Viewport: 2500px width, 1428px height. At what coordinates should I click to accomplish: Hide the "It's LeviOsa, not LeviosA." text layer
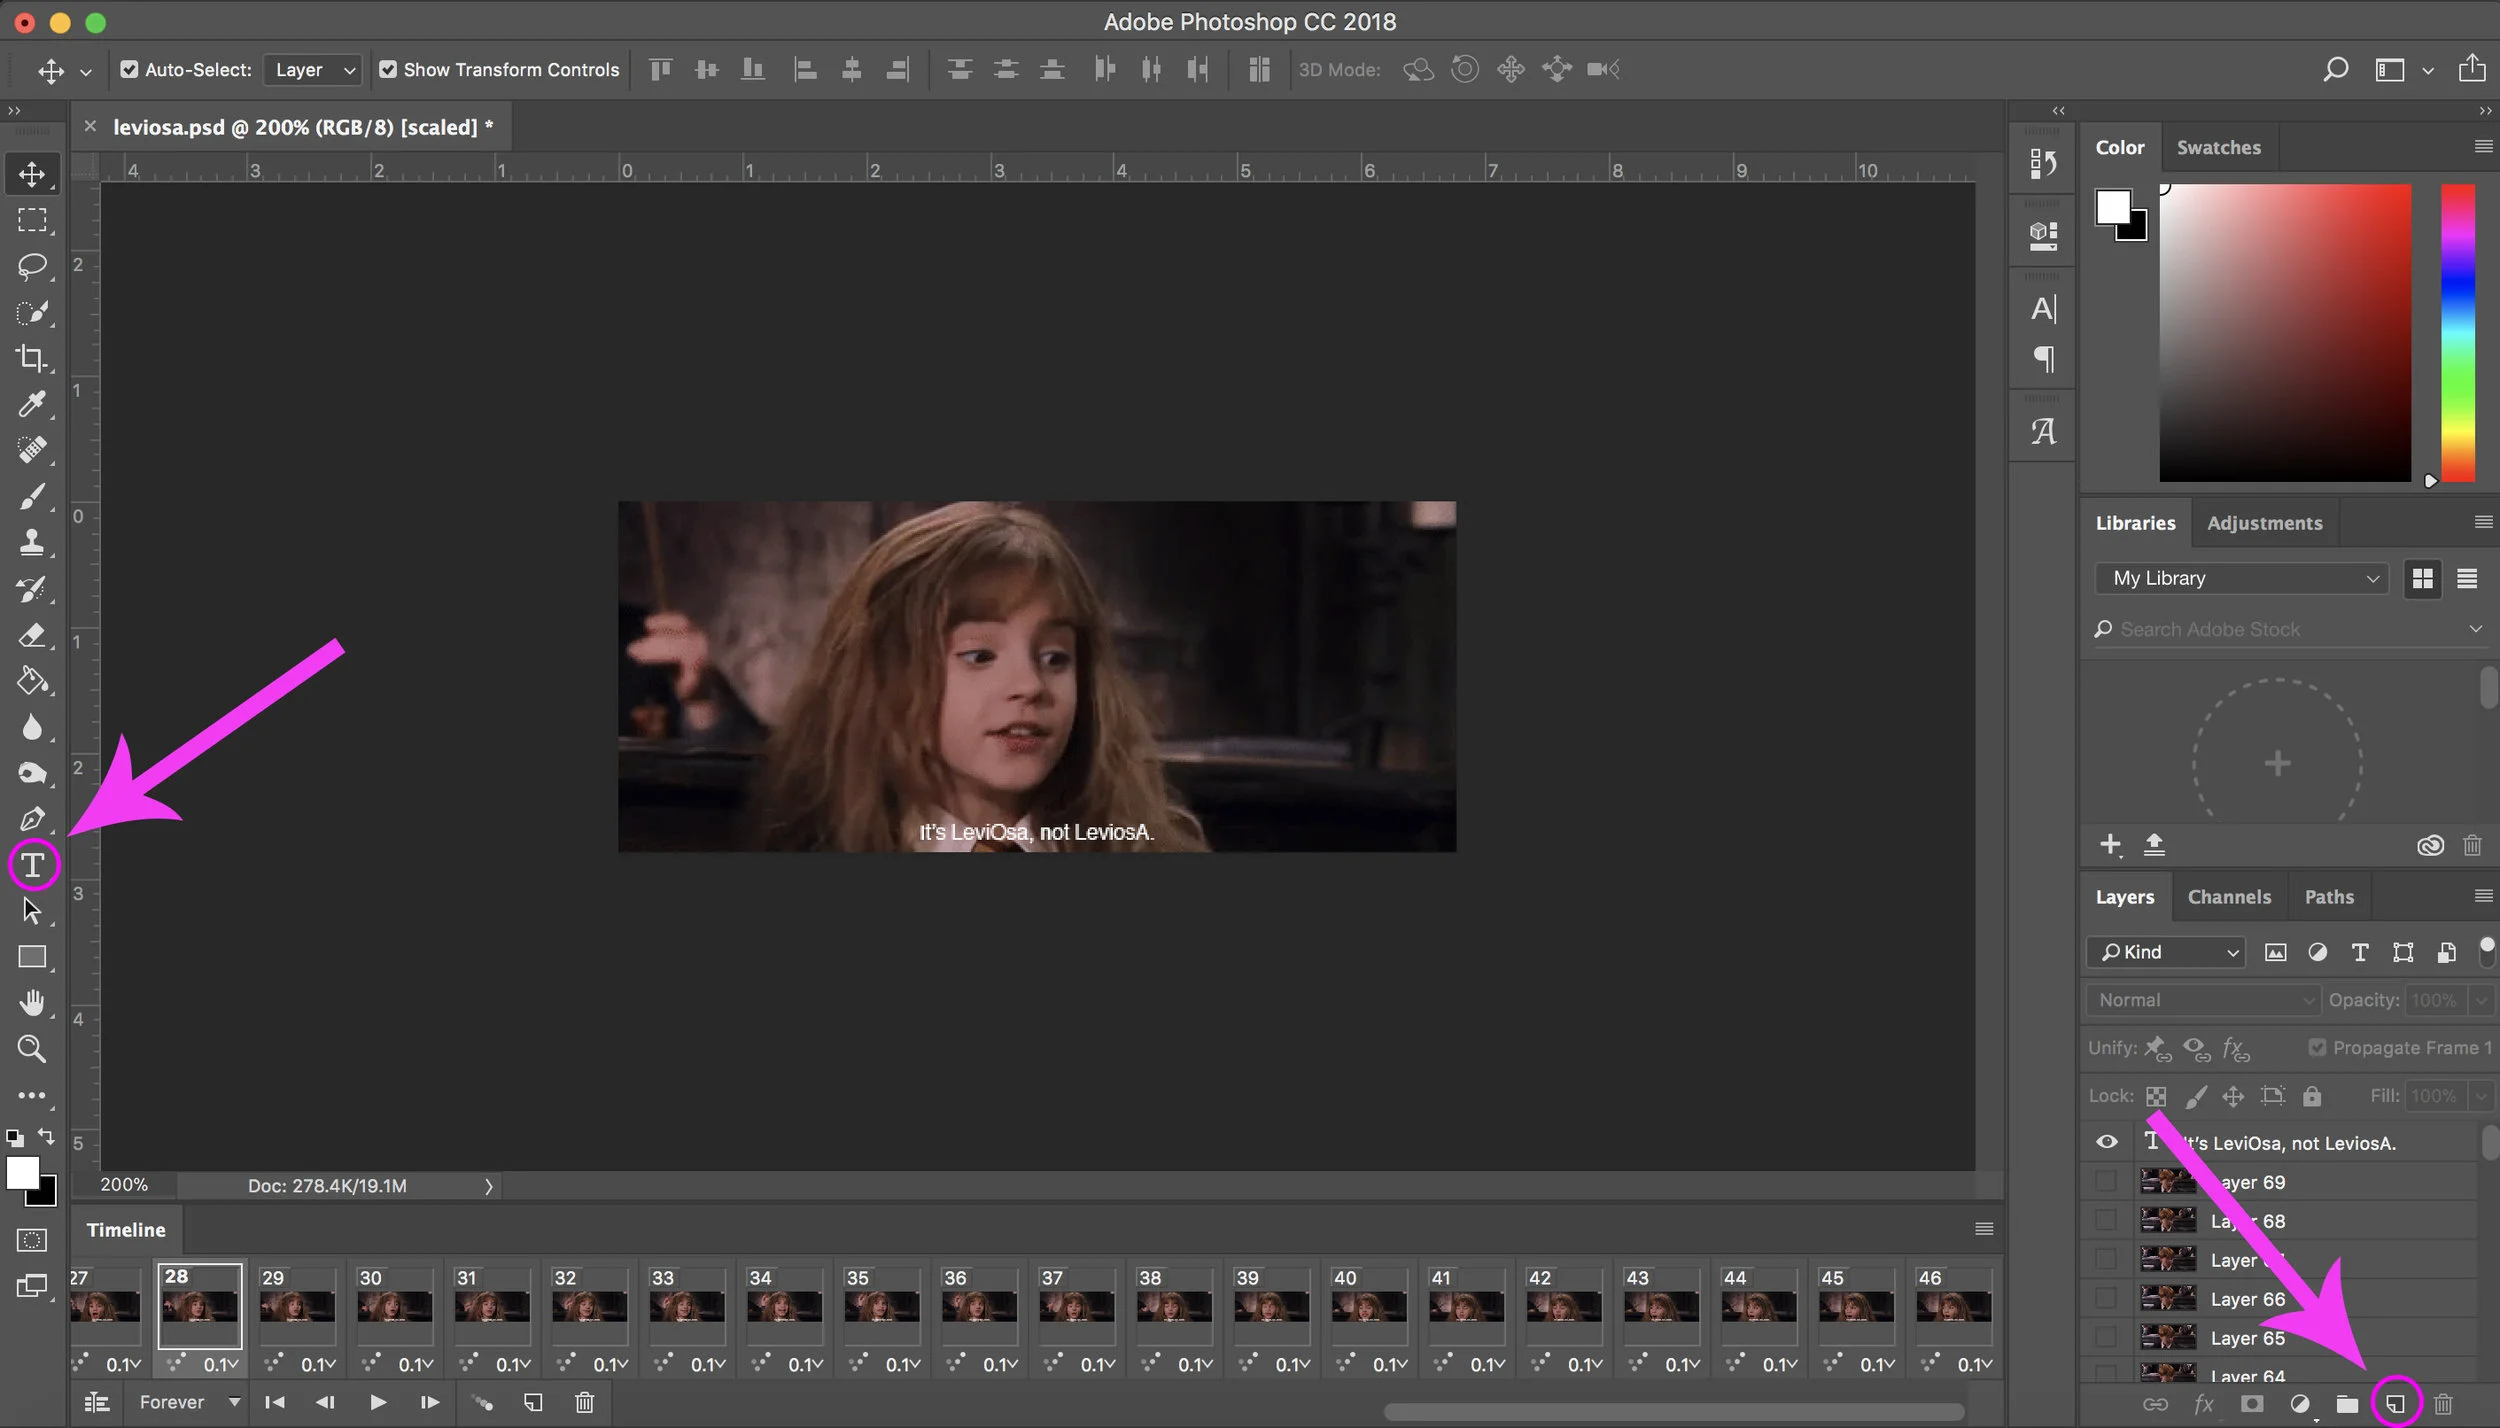(2107, 1142)
